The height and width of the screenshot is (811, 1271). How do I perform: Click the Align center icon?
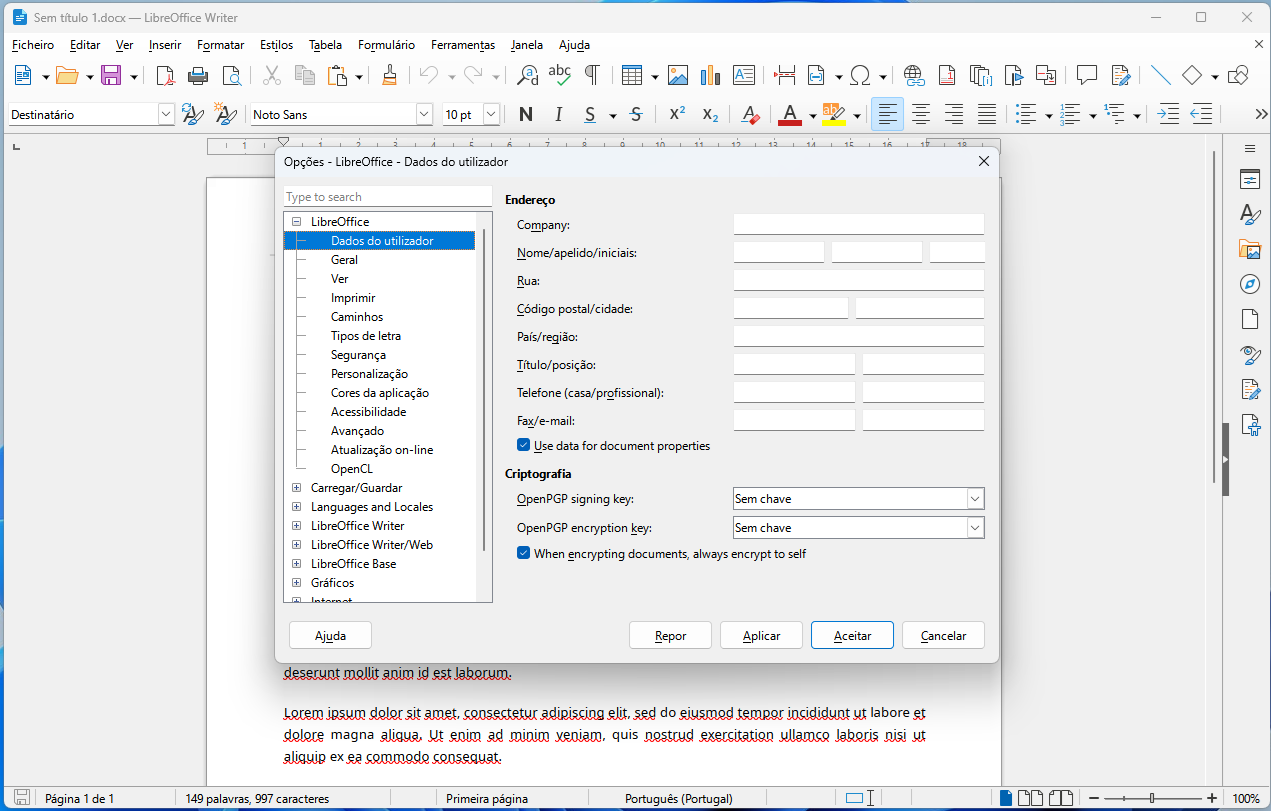point(921,115)
